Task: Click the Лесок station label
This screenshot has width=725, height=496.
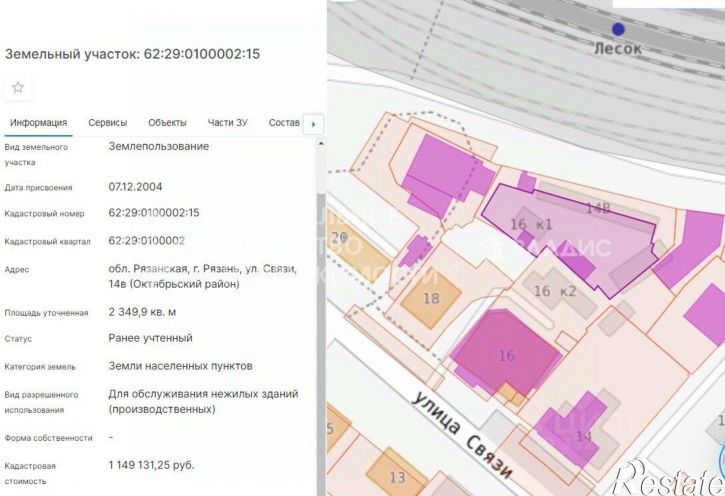Action: (x=618, y=48)
